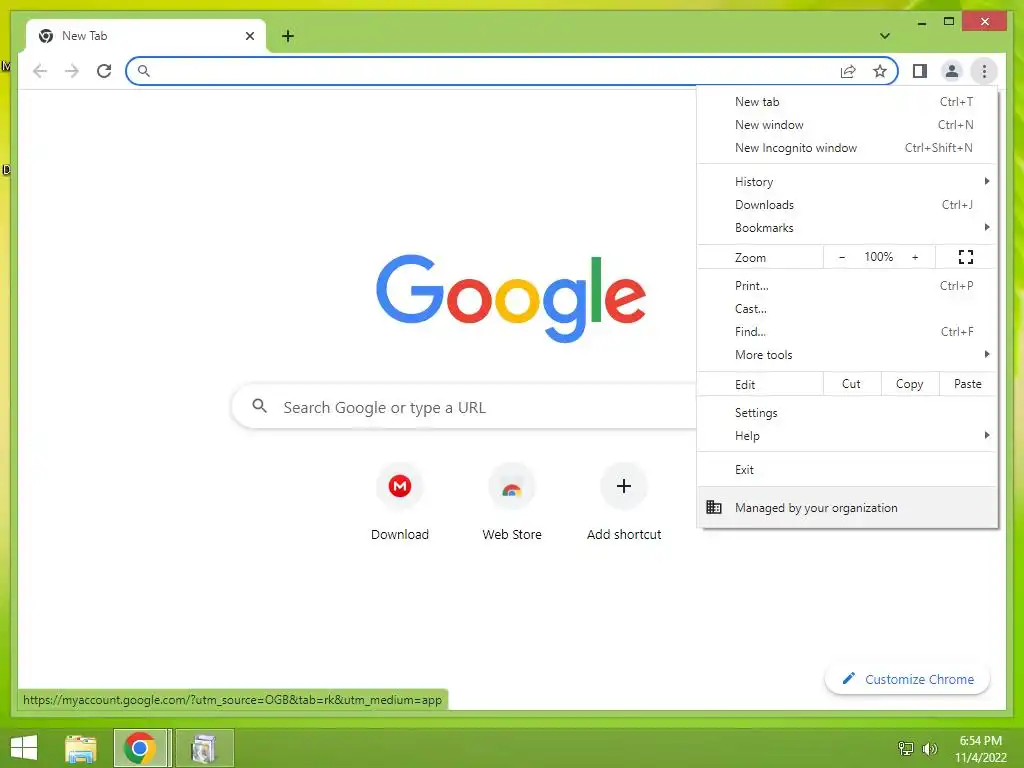Open Downloads from the menu
This screenshot has height=768, width=1024.
pos(847,204)
